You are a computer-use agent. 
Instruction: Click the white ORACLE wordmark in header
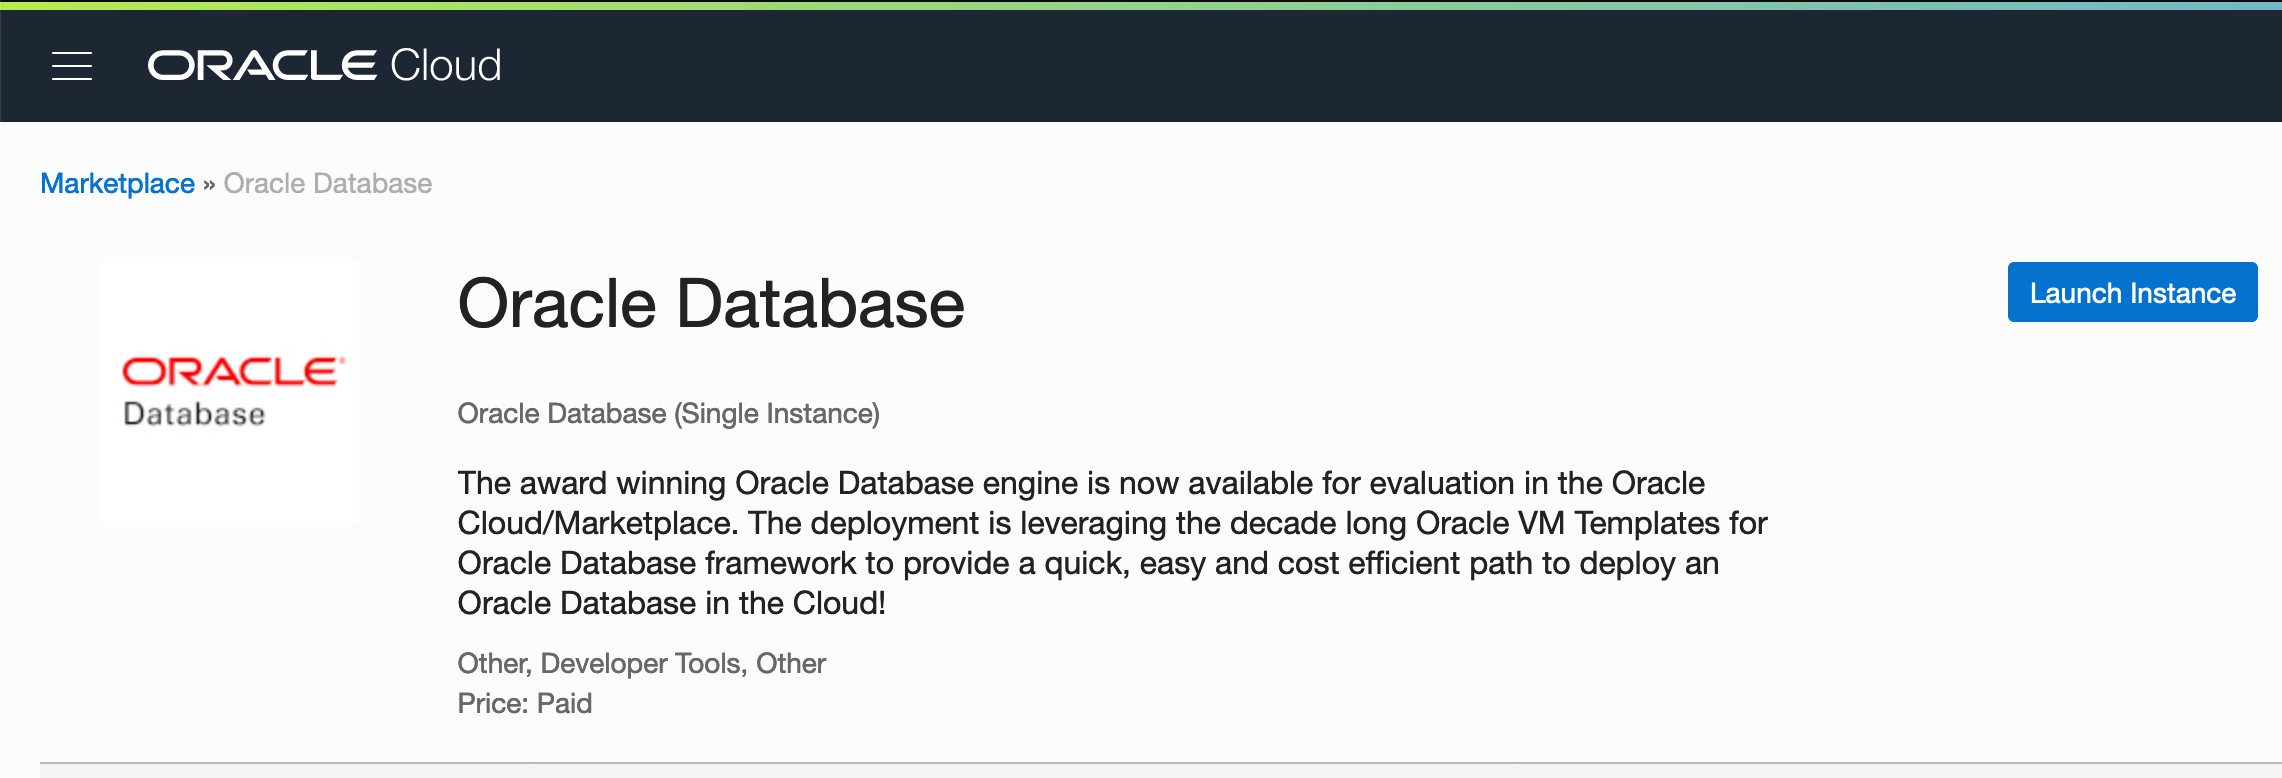click(x=262, y=66)
